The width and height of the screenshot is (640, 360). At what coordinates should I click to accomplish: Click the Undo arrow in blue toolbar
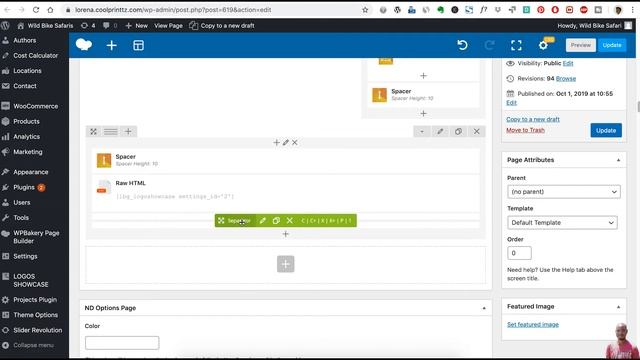coord(462,45)
